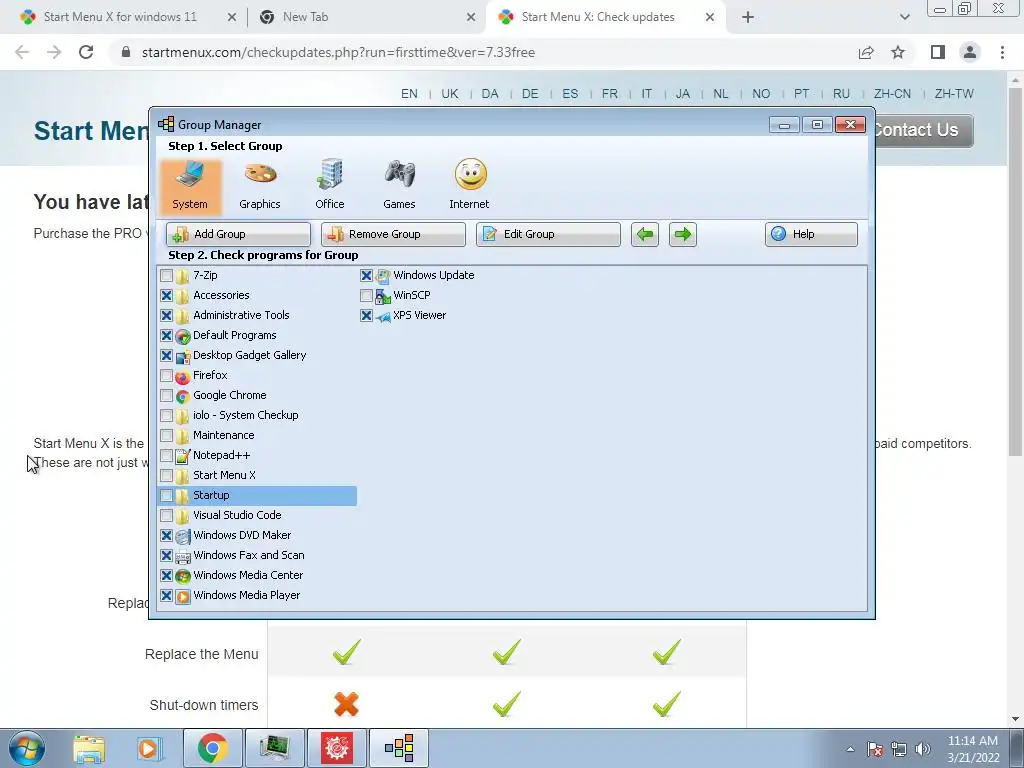Switch page language to FR
1024x768 pixels.
pos(609,93)
